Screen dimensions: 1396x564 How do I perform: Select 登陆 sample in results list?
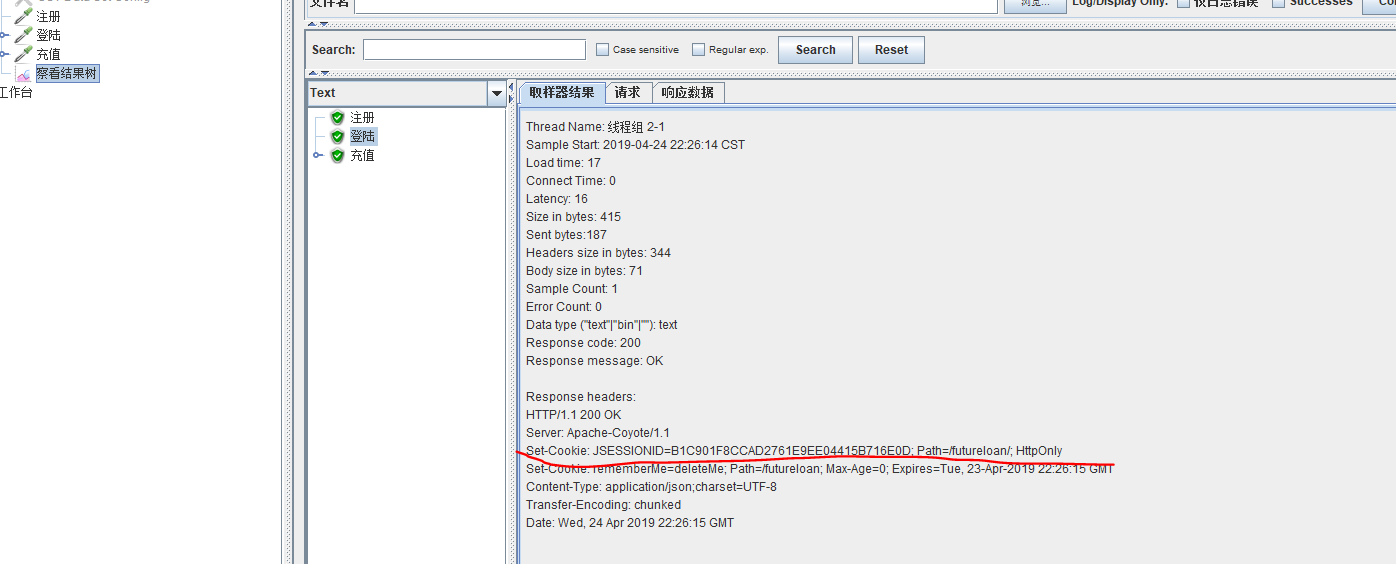(x=362, y=136)
